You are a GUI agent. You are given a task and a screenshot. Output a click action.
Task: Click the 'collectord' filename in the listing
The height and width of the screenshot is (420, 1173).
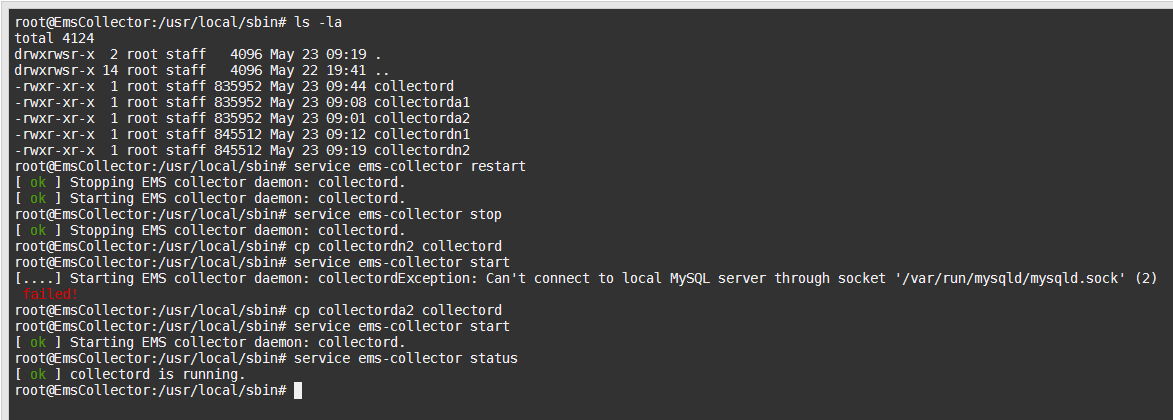pyautogui.click(x=414, y=86)
